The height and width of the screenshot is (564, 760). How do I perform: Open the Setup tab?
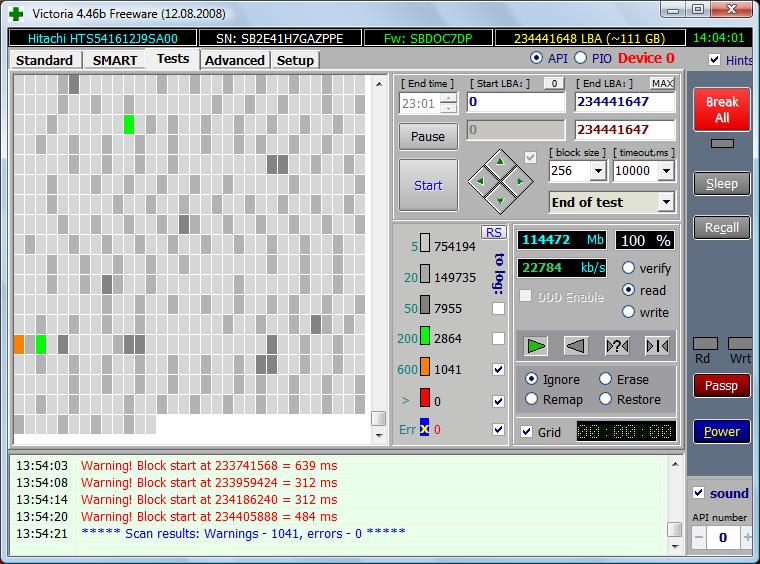tap(295, 61)
